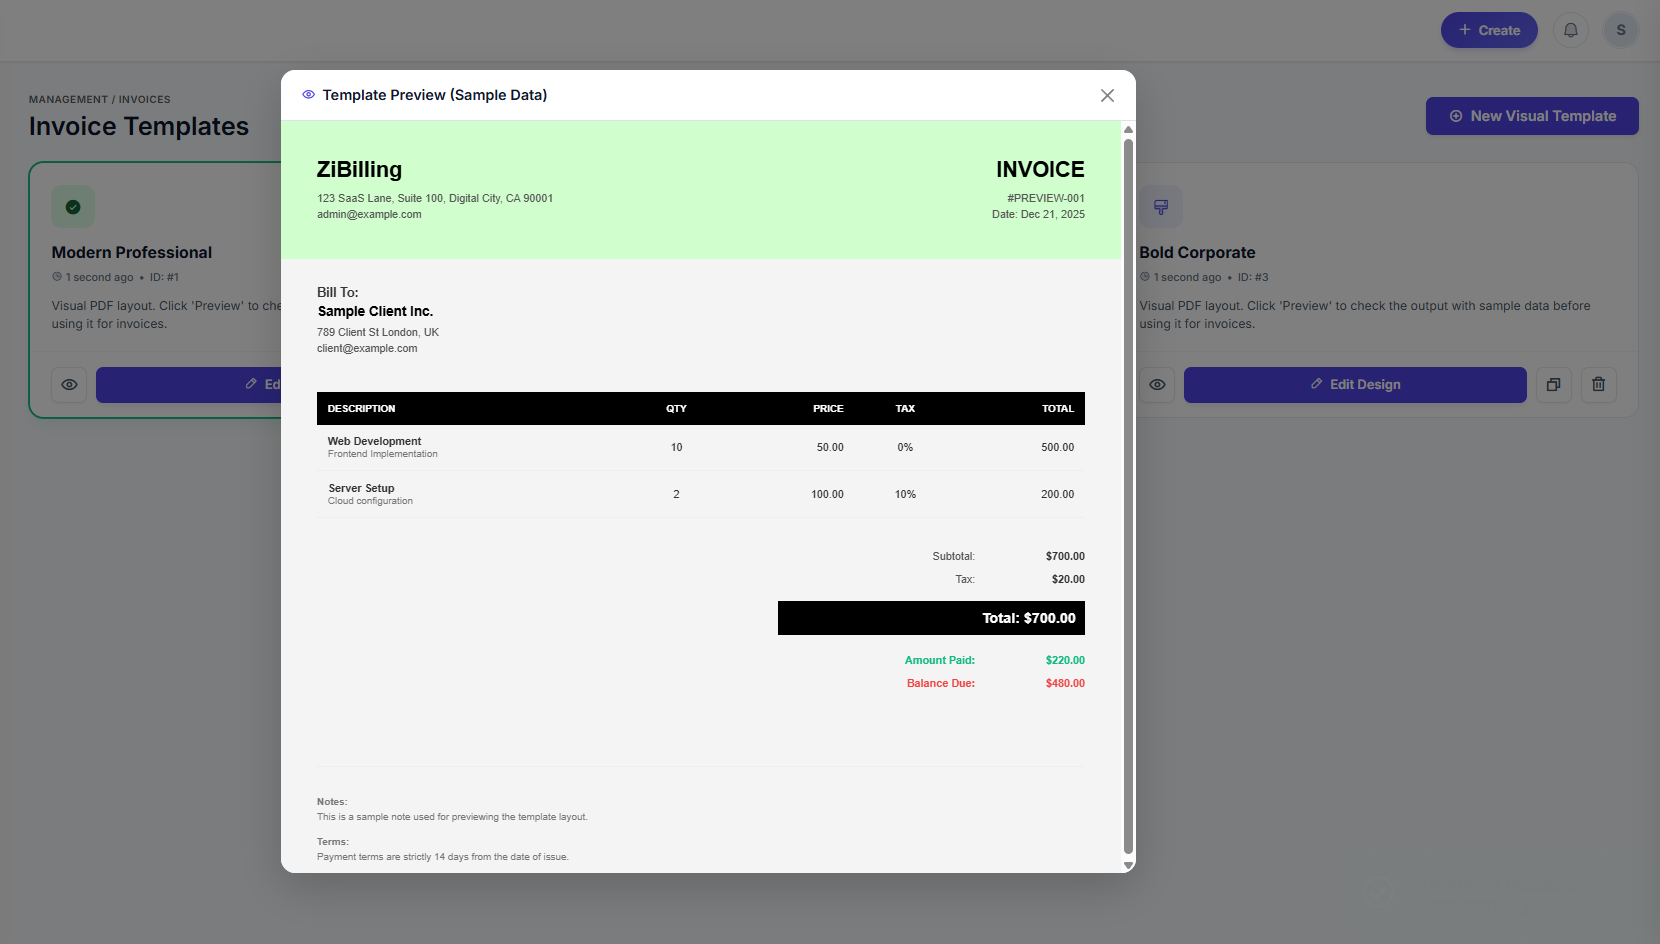Delete Bold Corporate using the trash icon
This screenshot has height=944, width=1660.
(1598, 385)
